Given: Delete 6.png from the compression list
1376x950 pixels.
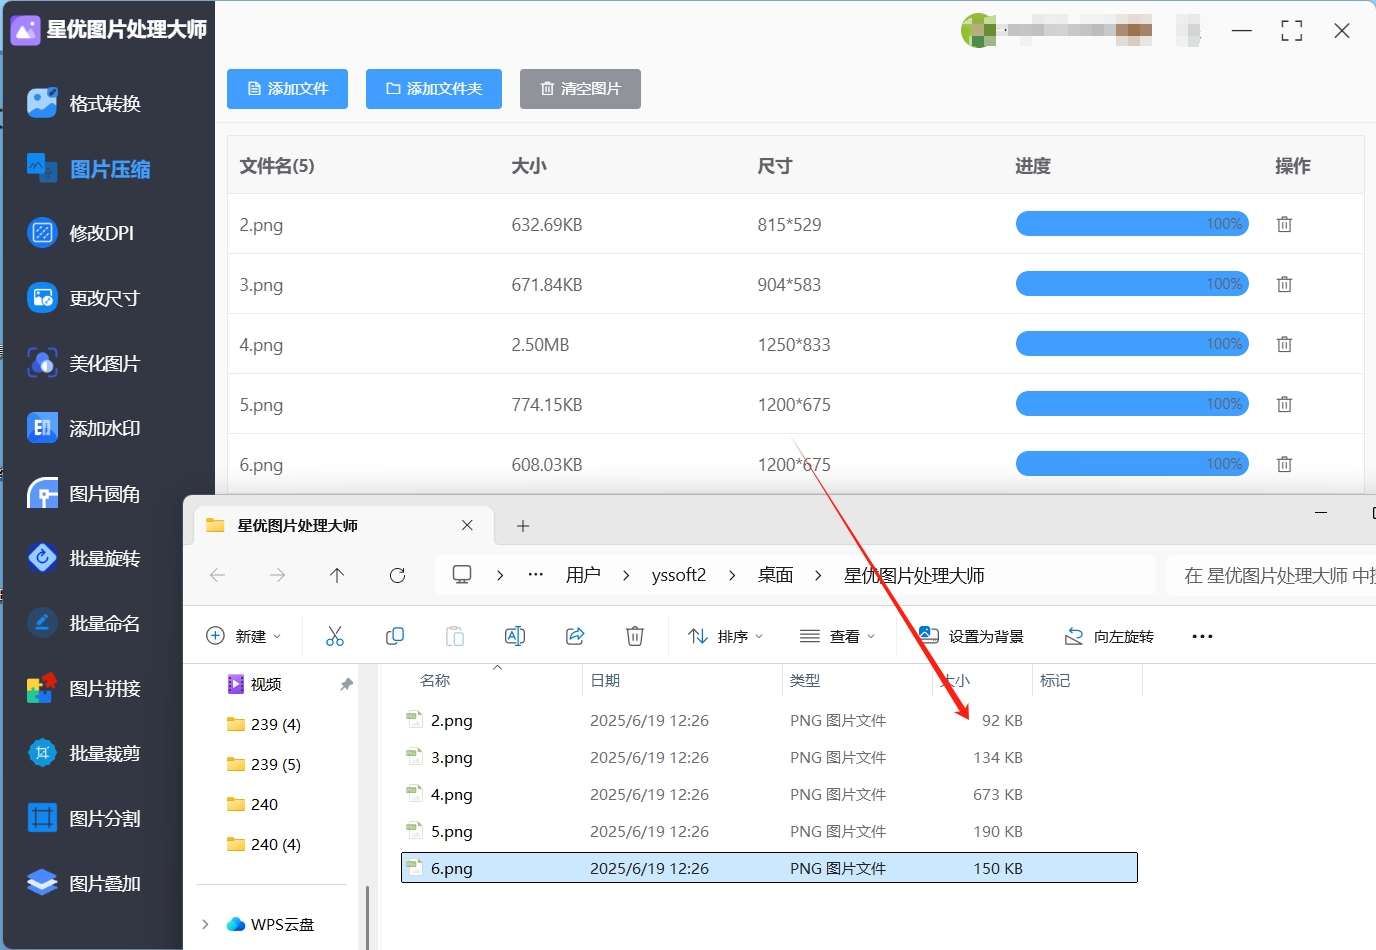Looking at the screenshot, I should (x=1284, y=464).
